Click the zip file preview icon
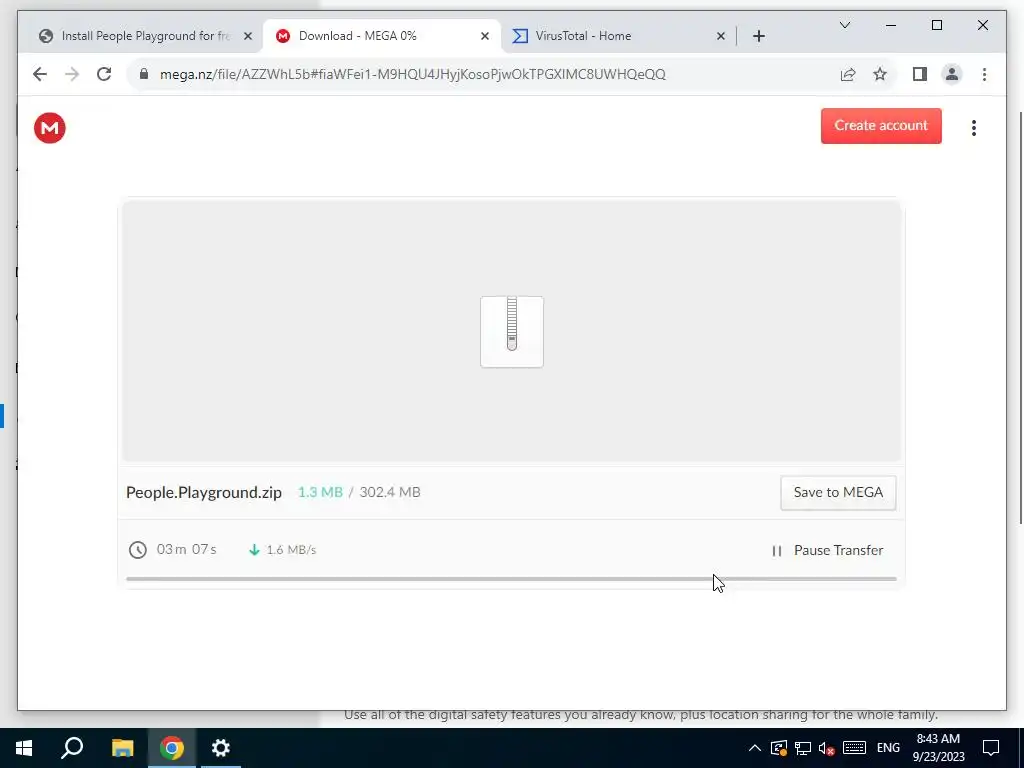Screen dimensions: 1024x768 point(511,332)
